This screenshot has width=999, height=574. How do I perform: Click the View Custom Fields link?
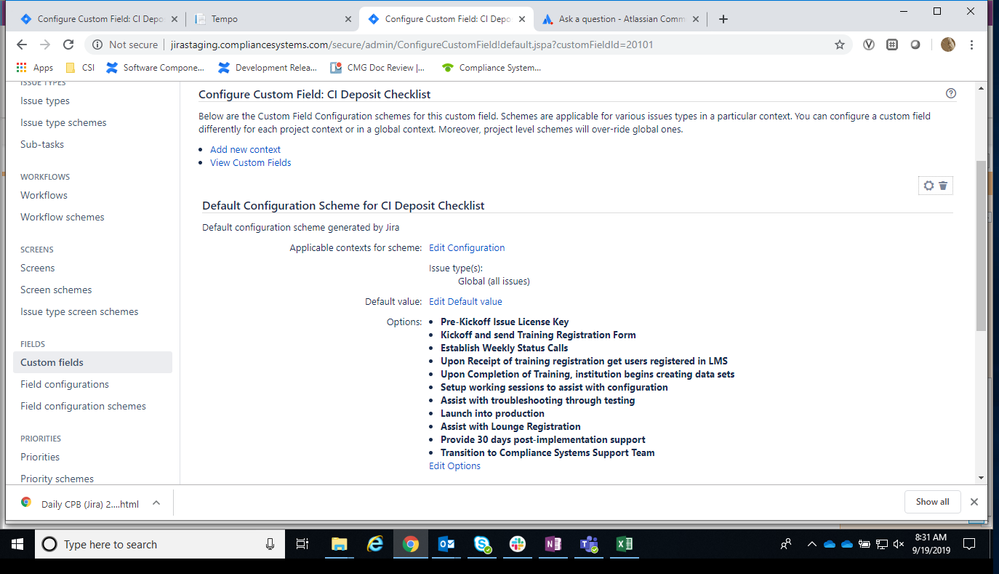tap(250, 163)
